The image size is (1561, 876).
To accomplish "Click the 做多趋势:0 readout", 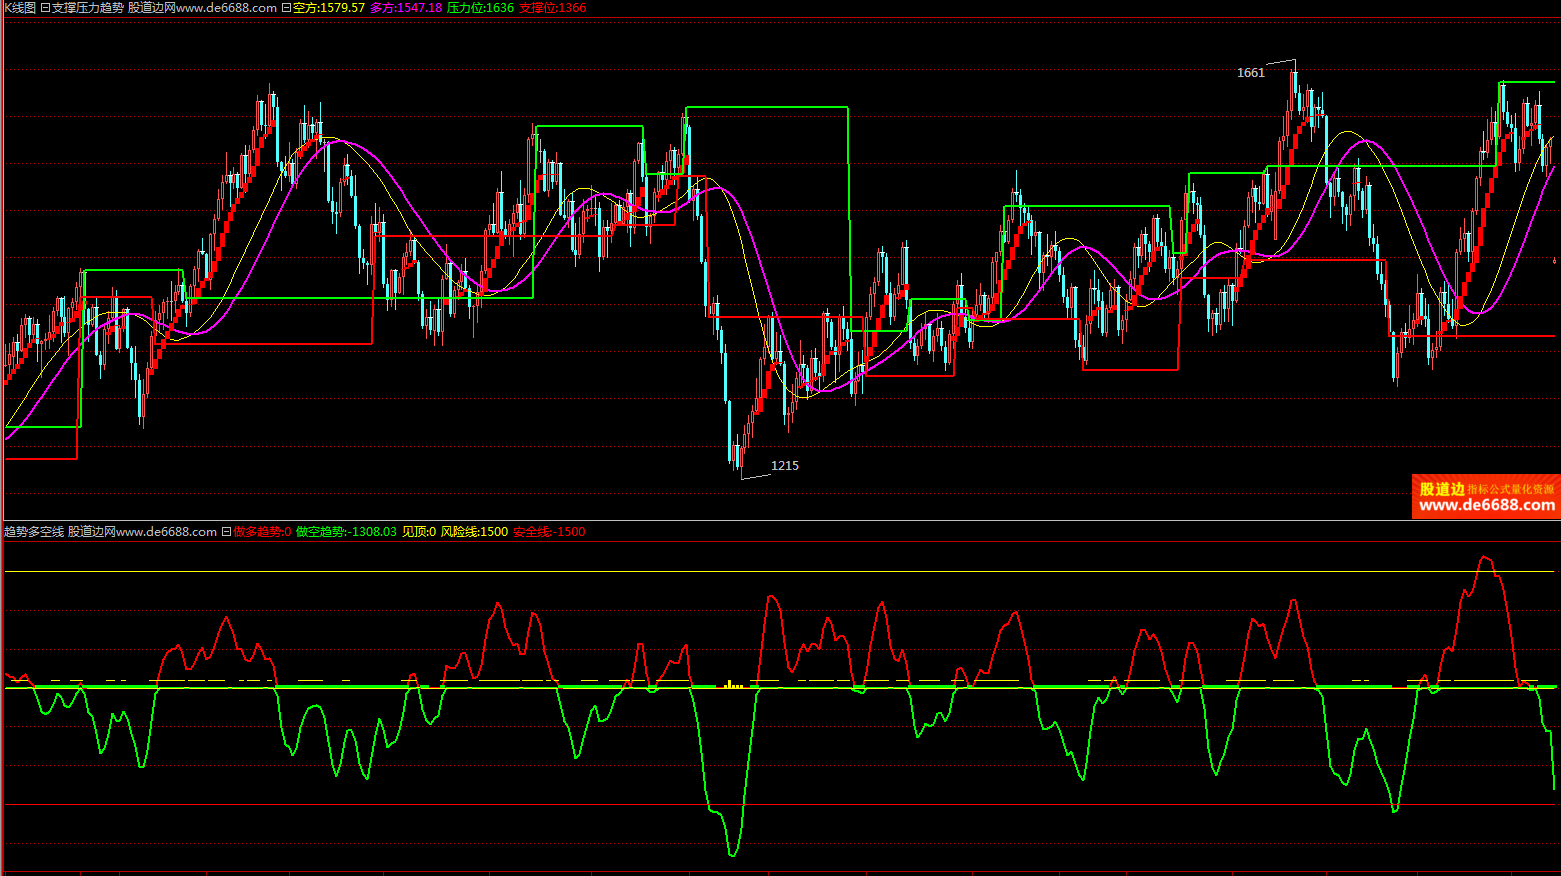I will [262, 532].
